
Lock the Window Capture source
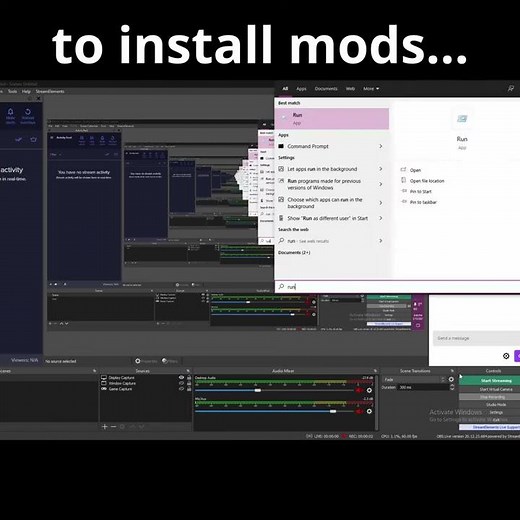click(x=189, y=383)
